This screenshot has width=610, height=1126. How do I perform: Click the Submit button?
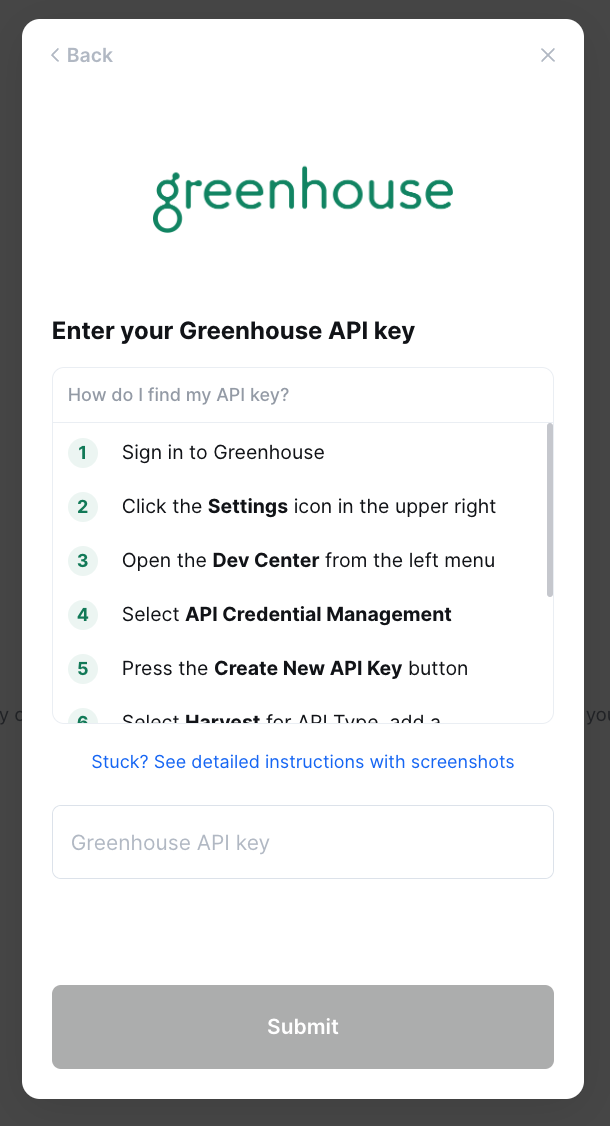pyautogui.click(x=302, y=1027)
